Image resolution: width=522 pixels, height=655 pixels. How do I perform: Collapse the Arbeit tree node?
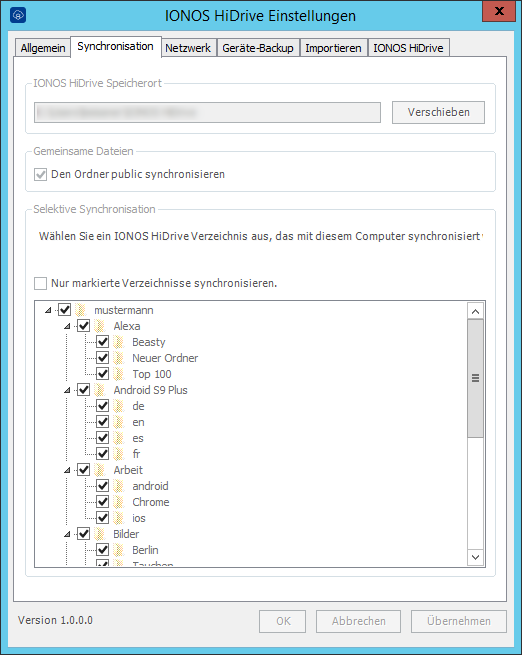67,470
